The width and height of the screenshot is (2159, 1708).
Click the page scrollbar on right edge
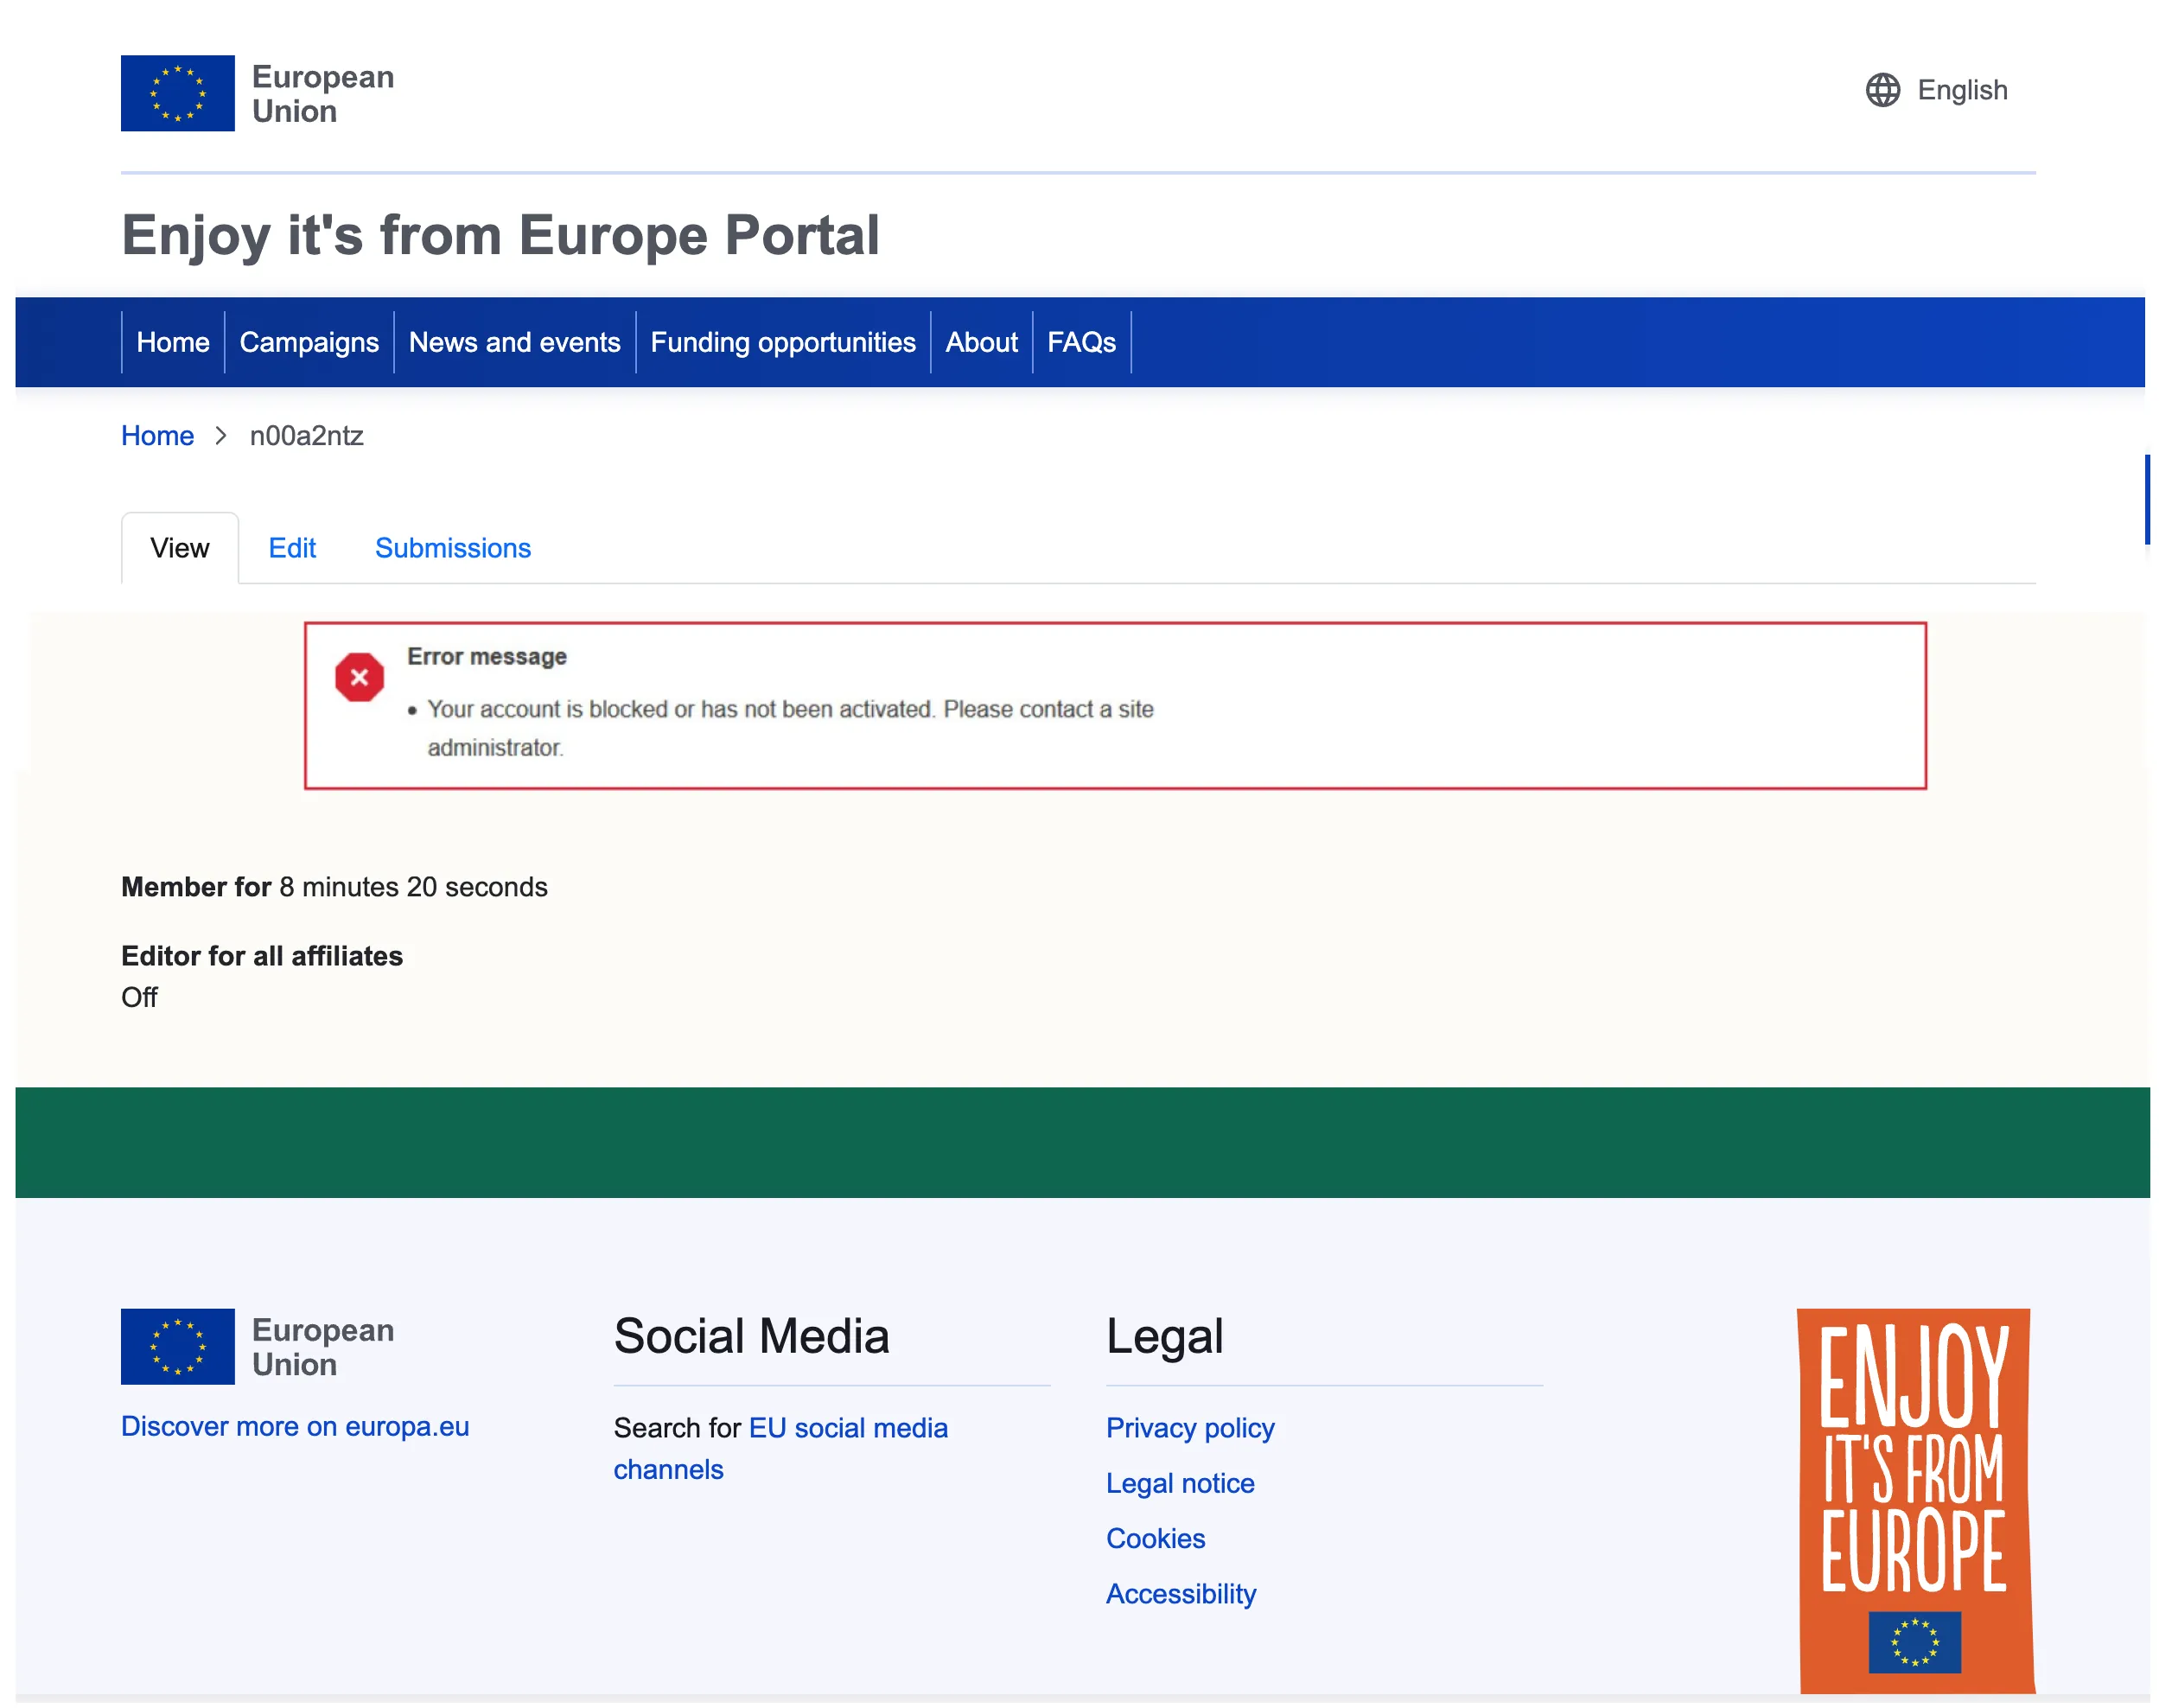(2146, 499)
